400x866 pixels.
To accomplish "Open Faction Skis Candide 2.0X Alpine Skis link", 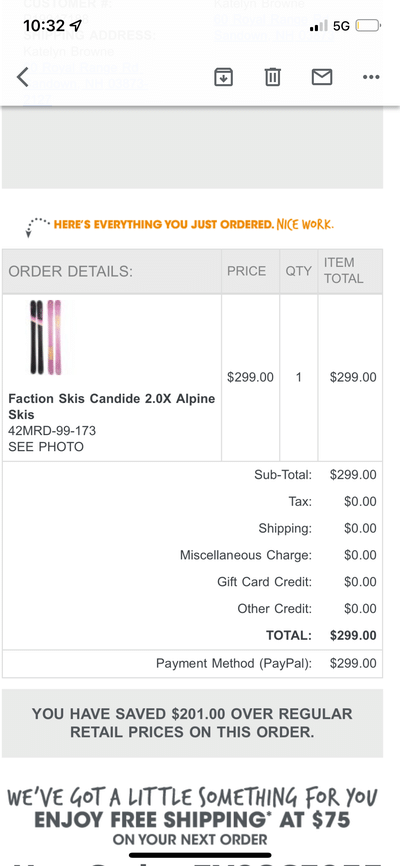I will pos(112,406).
